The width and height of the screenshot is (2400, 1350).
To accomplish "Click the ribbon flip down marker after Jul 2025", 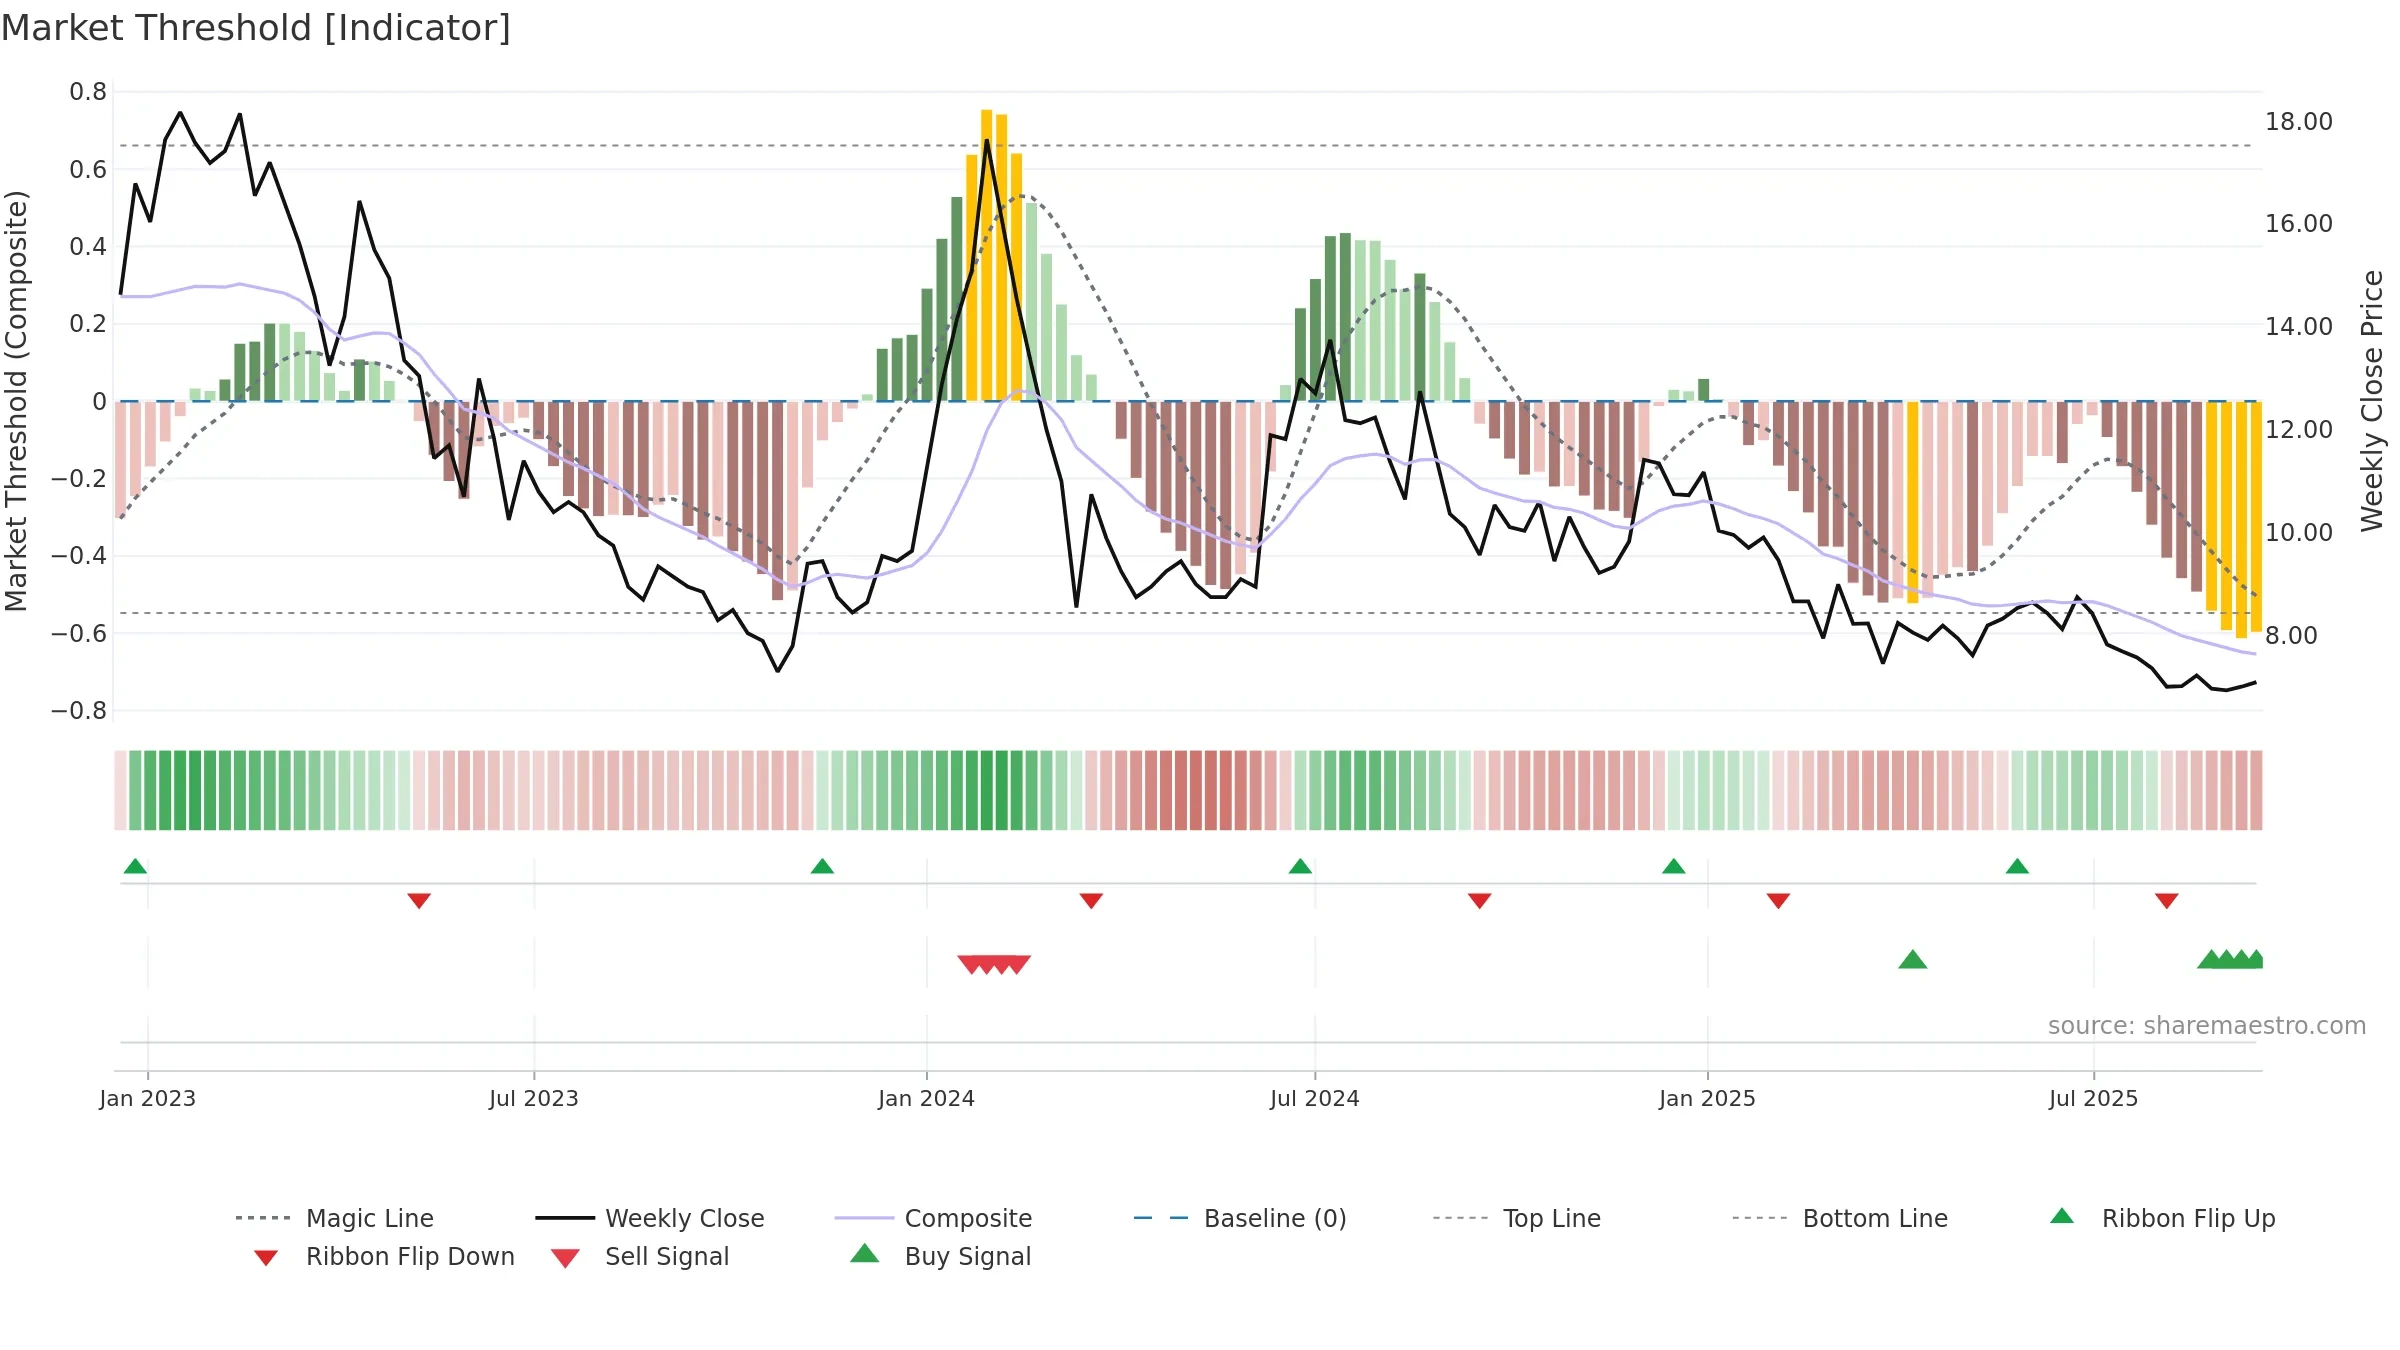I will (2166, 901).
